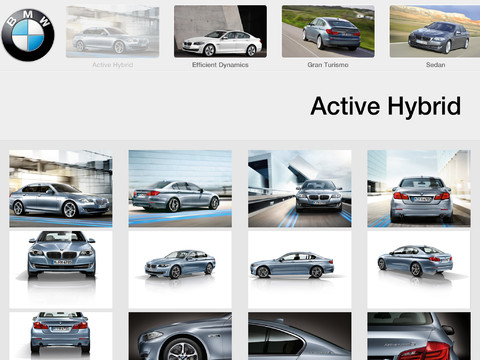This screenshot has height=360, width=480.
Task: Open studio front view on white background
Action: click(x=61, y=270)
